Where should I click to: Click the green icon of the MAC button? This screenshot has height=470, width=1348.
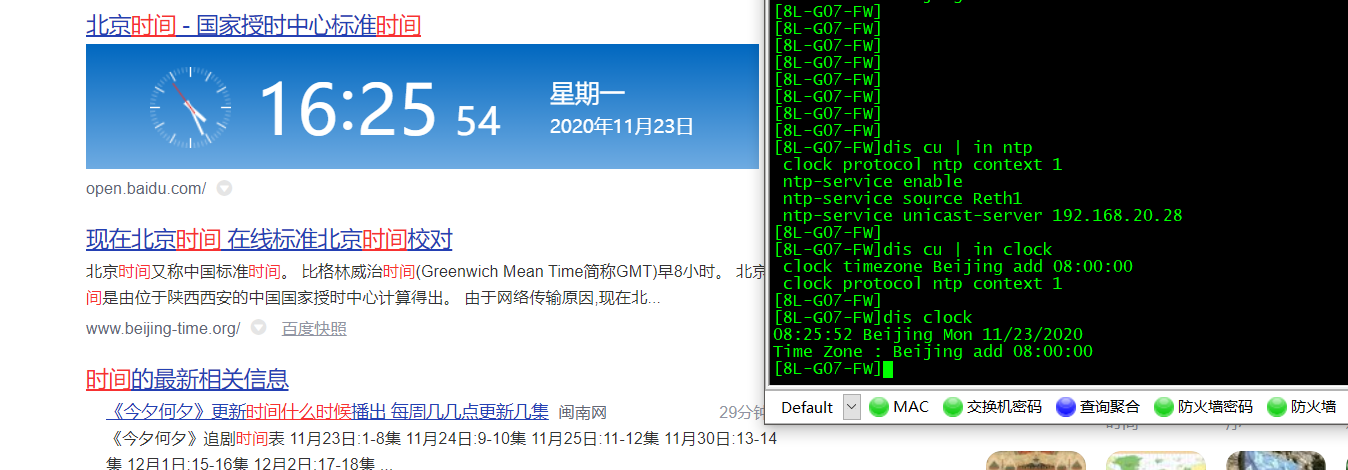pos(879,407)
